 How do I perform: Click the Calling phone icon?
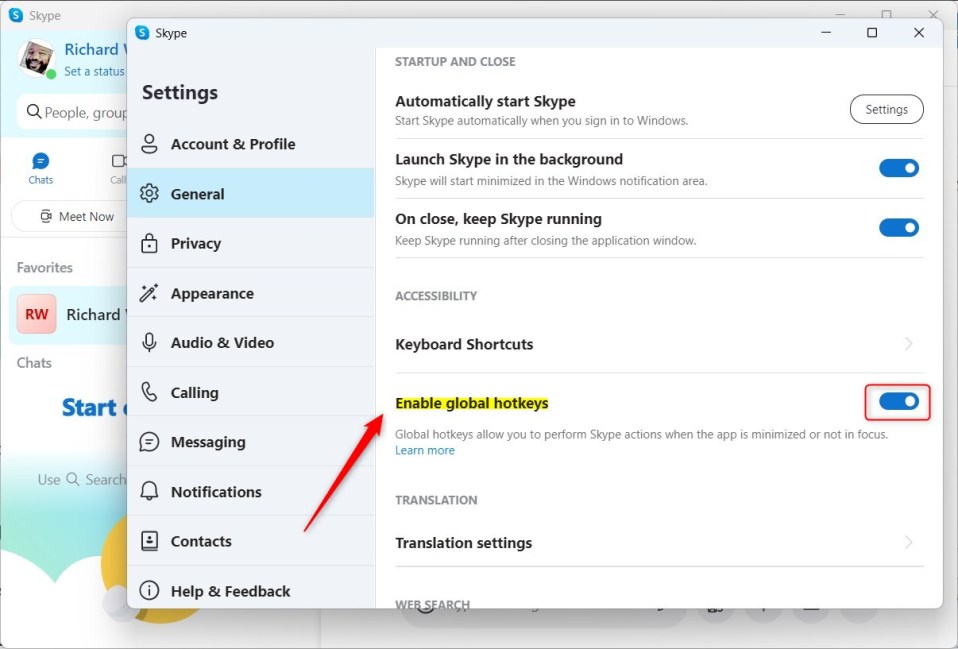[149, 392]
